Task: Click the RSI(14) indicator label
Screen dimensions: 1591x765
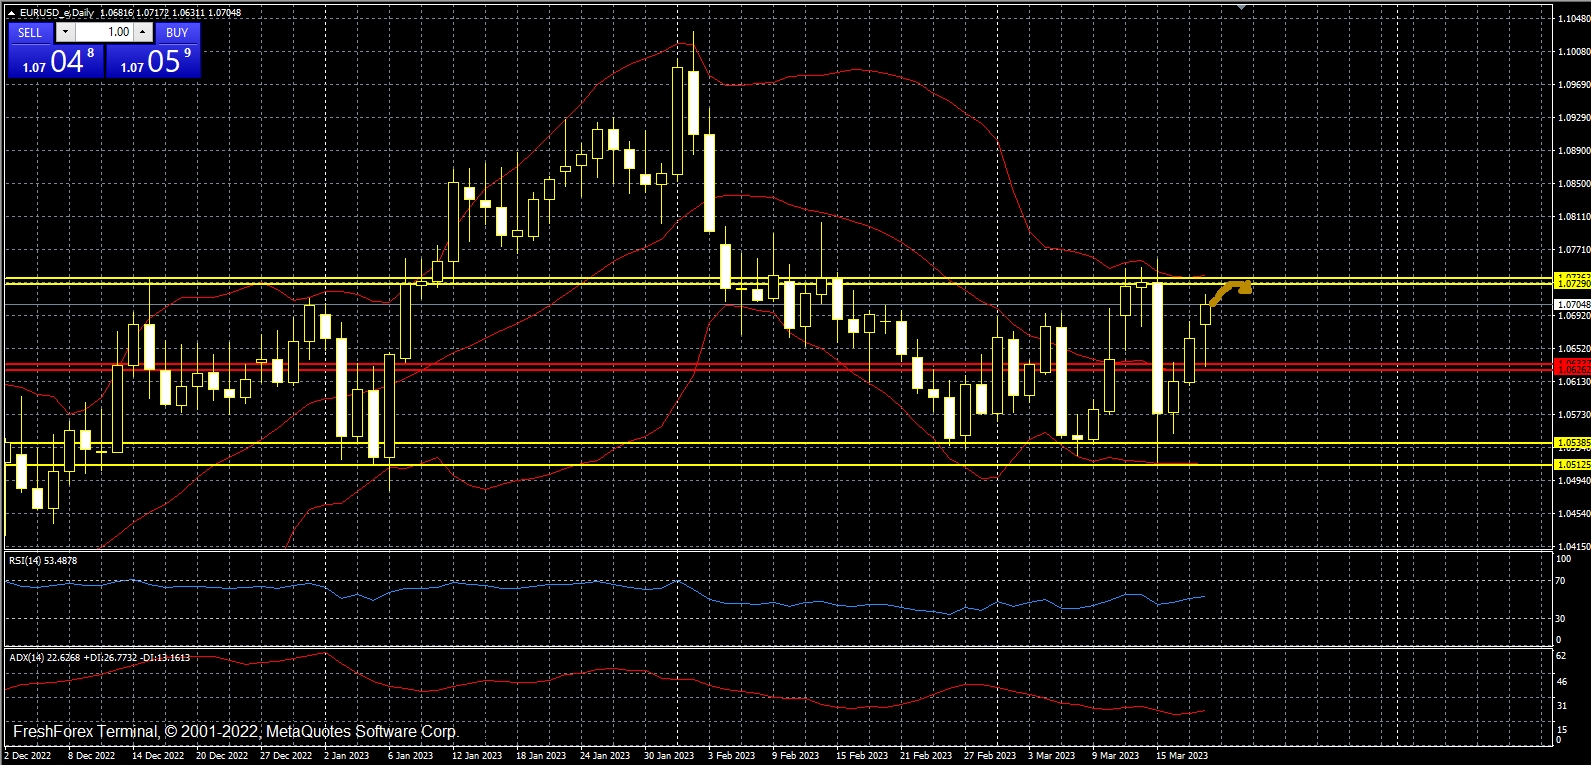Action: pos(43,561)
